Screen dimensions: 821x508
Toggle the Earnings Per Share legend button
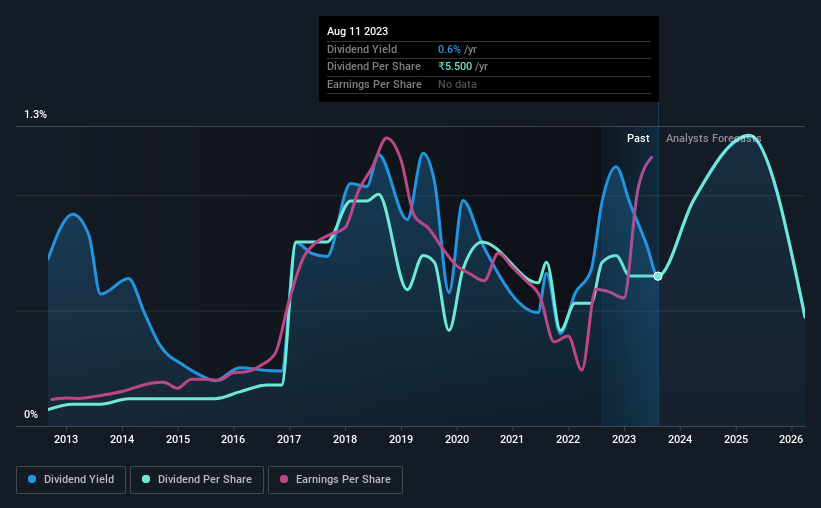coord(335,480)
